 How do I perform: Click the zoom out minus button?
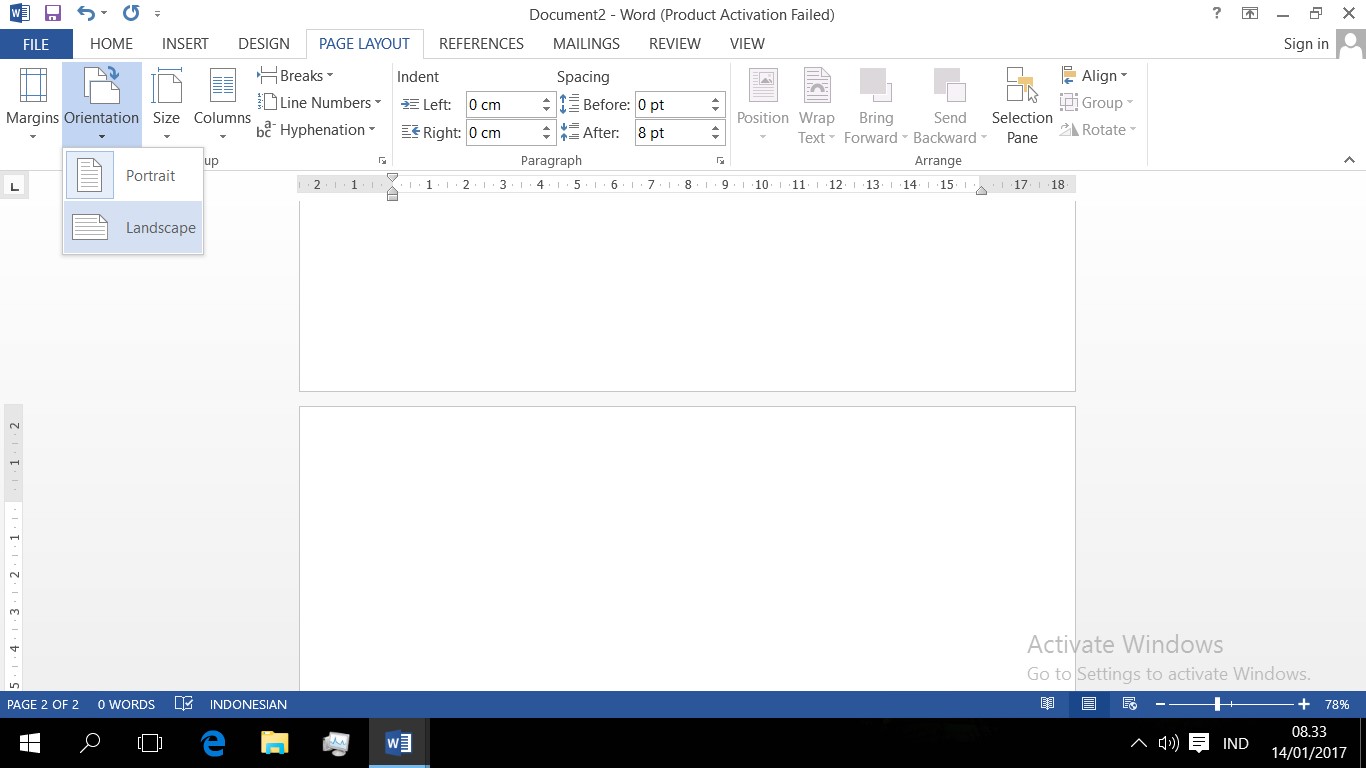(x=1160, y=704)
